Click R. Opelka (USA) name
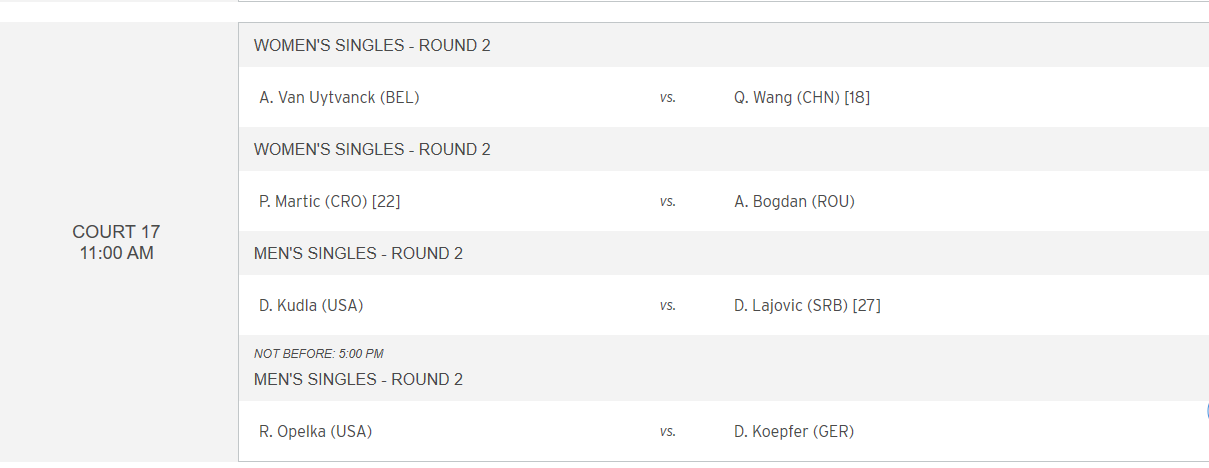This screenshot has height=468, width=1209. (315, 432)
